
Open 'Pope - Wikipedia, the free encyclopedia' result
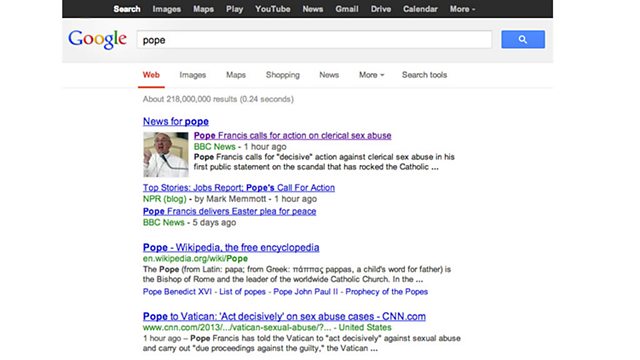(x=231, y=247)
